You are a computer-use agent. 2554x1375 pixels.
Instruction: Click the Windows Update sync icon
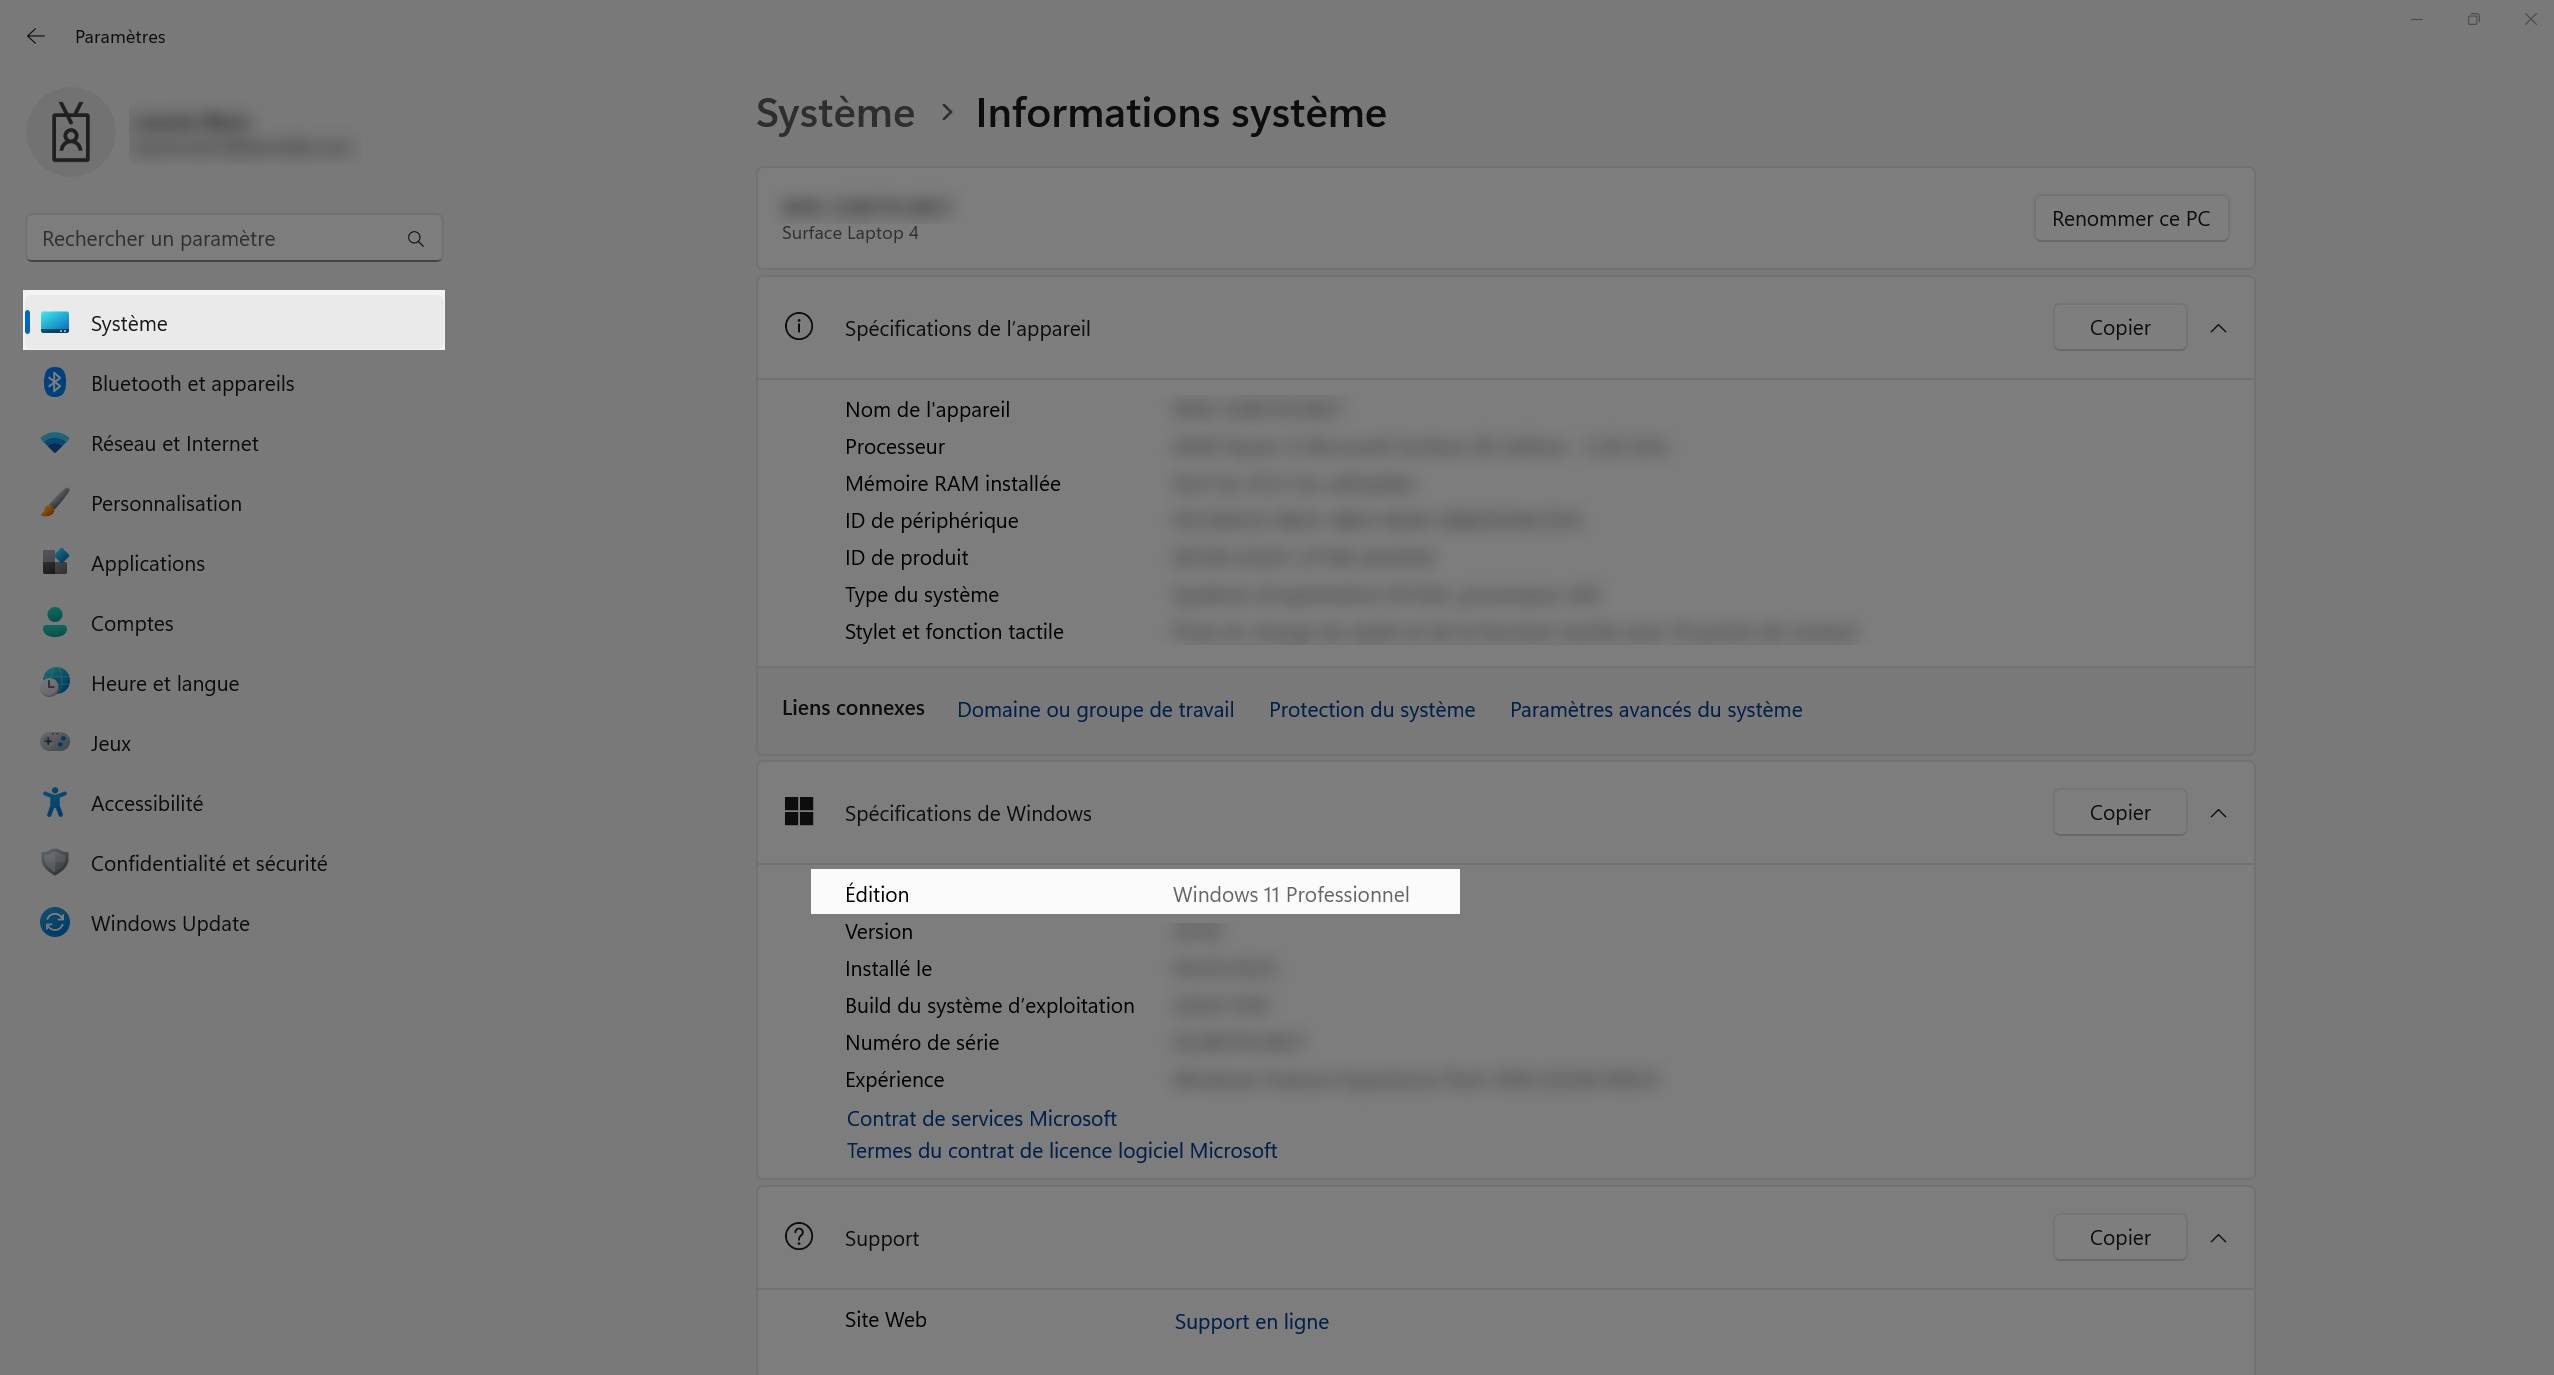coord(55,922)
